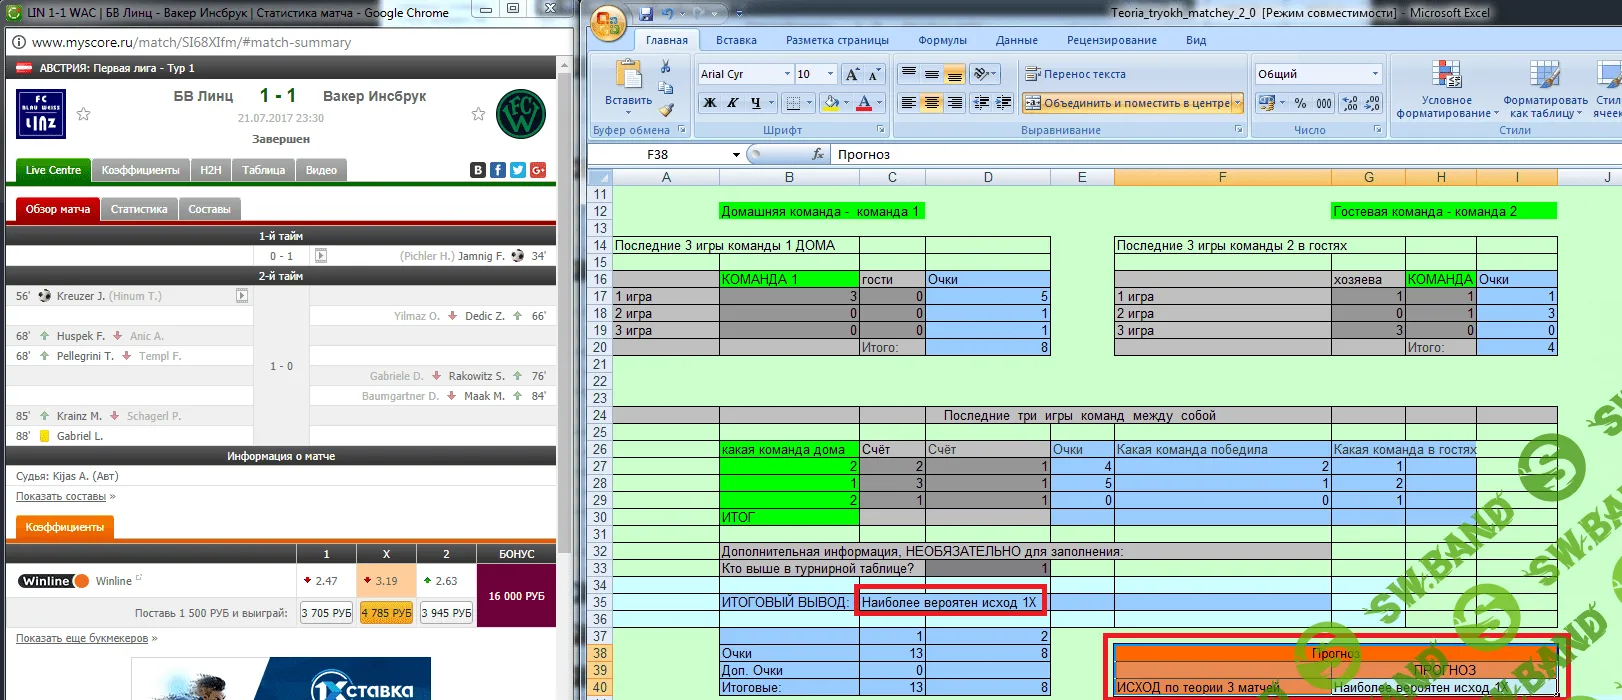Open Условное форматирование conditional formatting
Image resolution: width=1622 pixels, height=700 pixels.
(x=1446, y=90)
